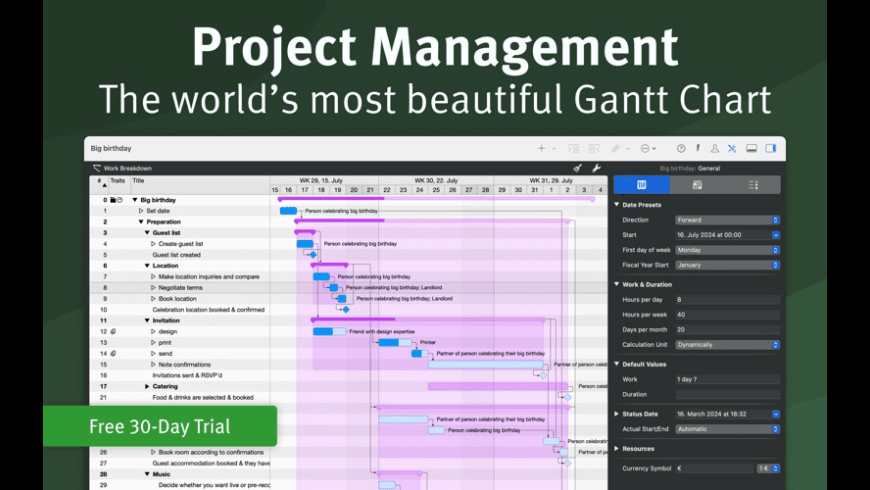Open the Fiscal Year Start dropdown

[727, 265]
